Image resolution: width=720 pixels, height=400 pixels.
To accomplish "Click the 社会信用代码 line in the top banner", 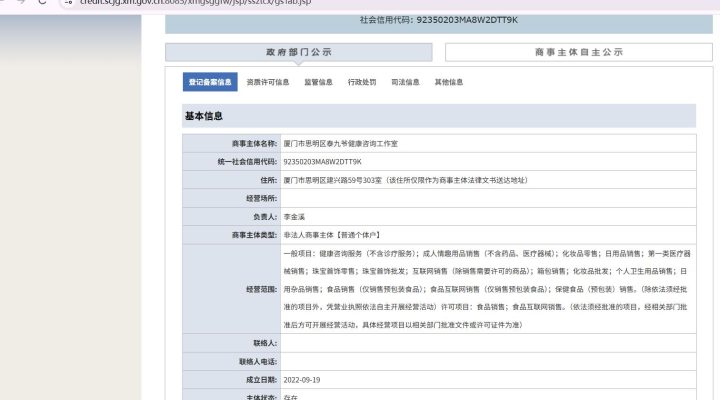I will click(439, 20).
